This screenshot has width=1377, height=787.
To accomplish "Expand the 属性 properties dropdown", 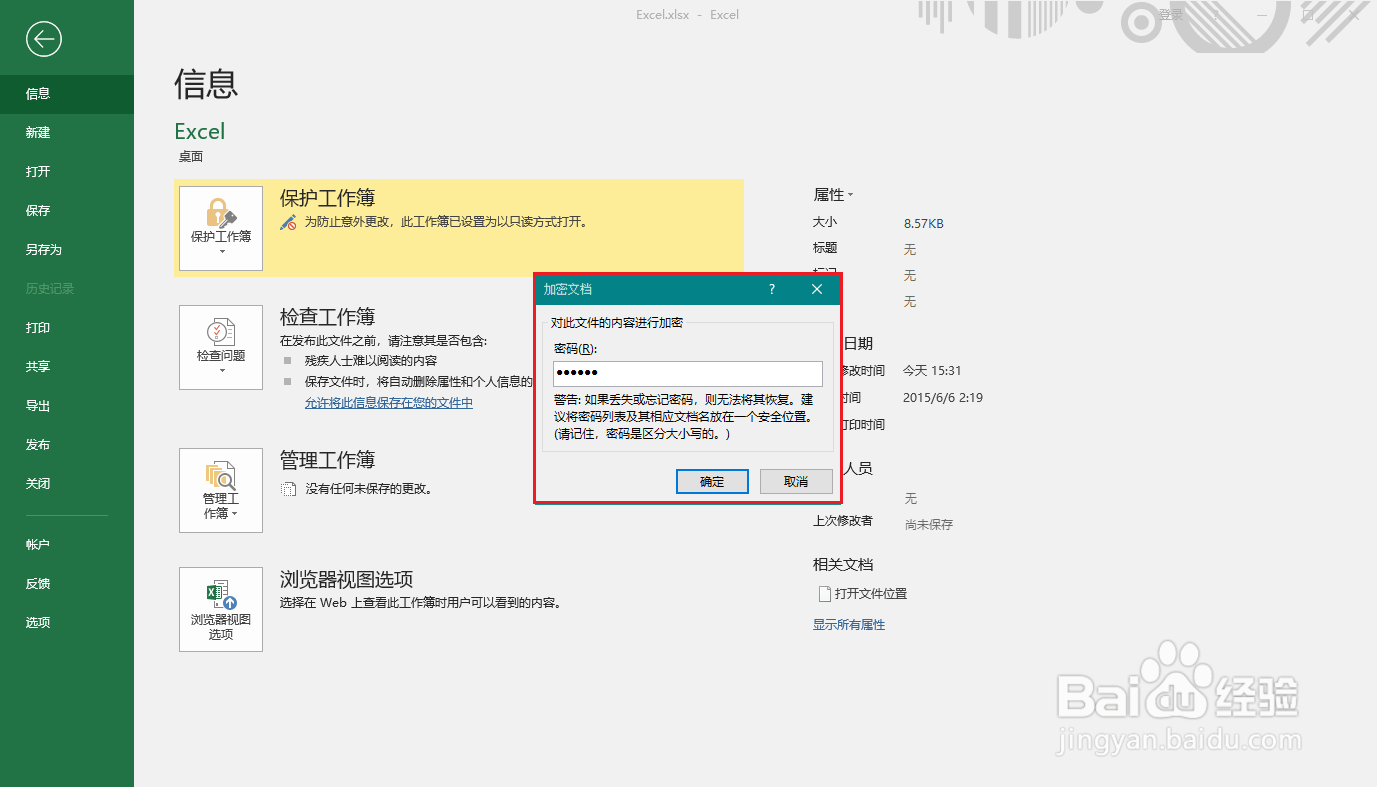I will (x=833, y=195).
